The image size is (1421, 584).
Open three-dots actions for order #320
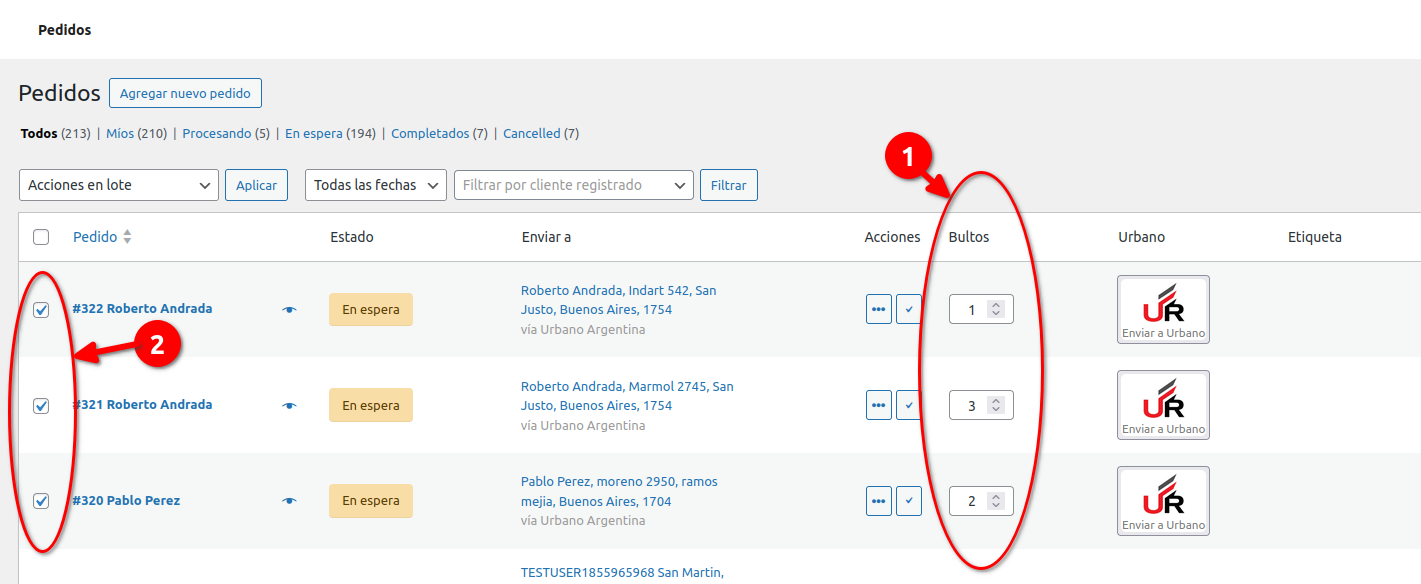pos(878,501)
